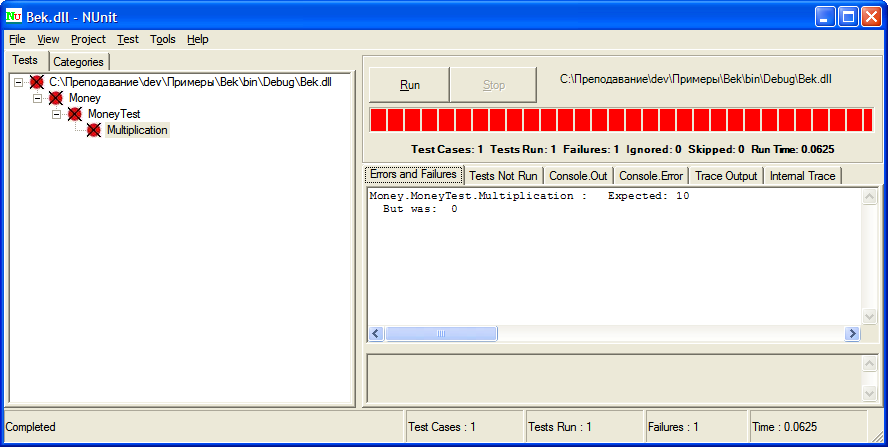Viewport: 888px width, 447px height.
Task: Collapse the Money namespace node
Action: click(37, 99)
